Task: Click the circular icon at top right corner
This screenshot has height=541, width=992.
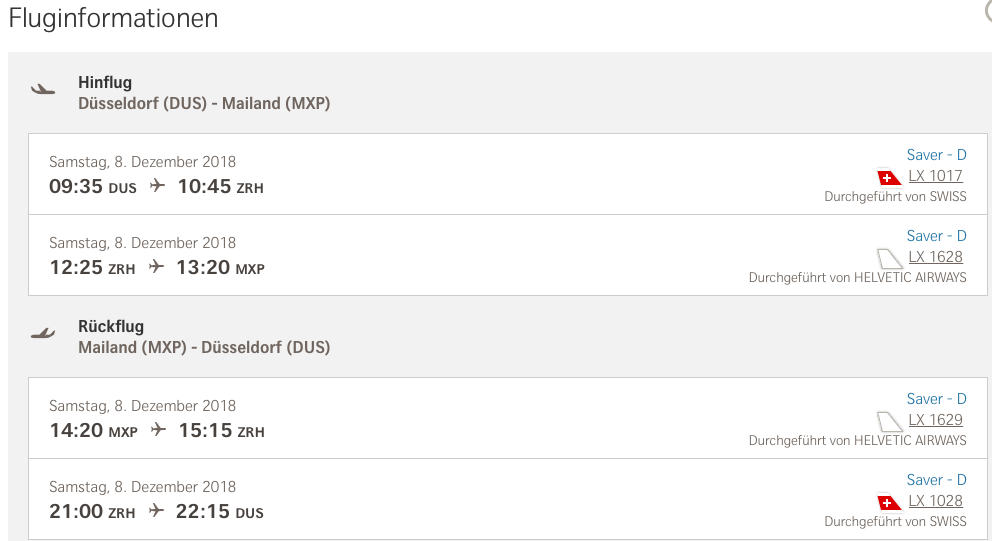Action: pyautogui.click(x=988, y=8)
